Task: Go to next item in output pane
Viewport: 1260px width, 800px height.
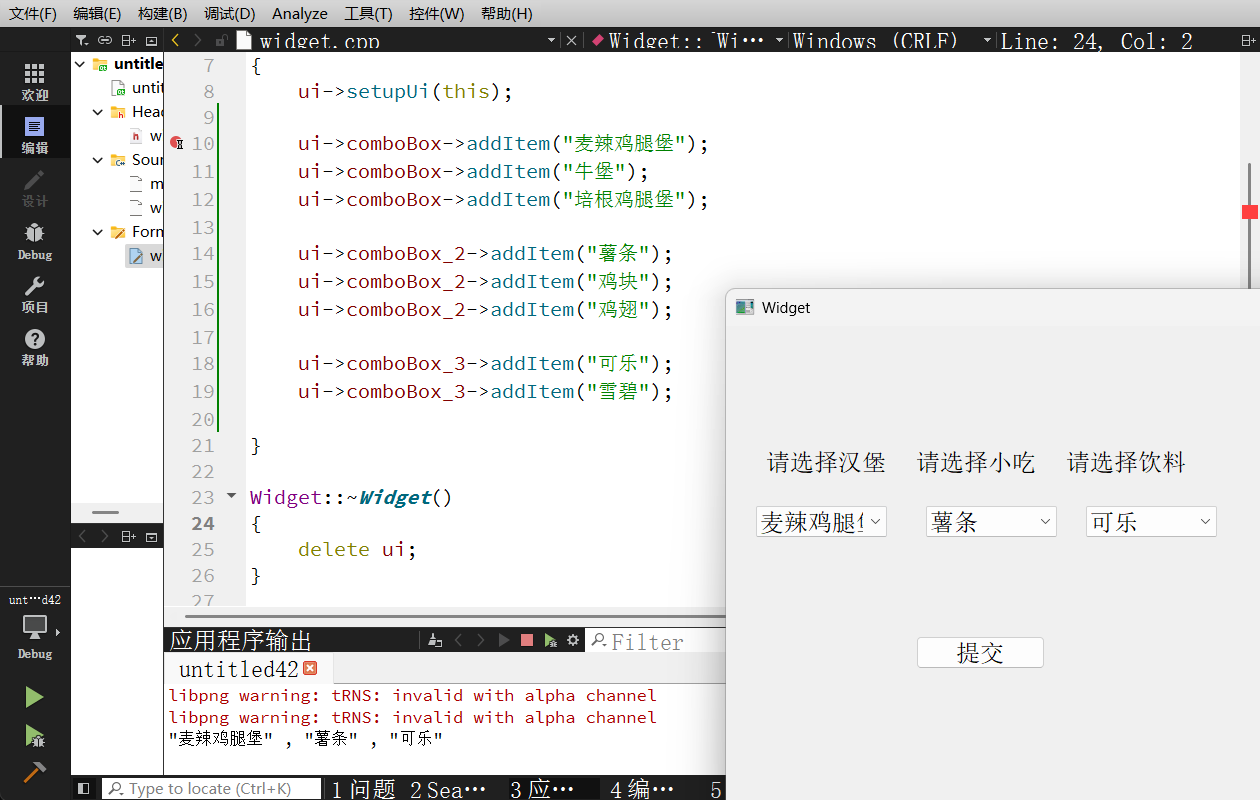Action: pyautogui.click(x=481, y=640)
